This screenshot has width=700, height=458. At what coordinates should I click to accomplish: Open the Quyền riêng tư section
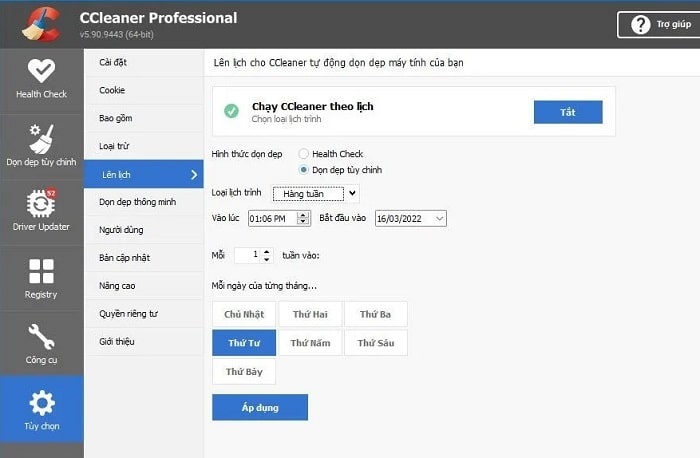click(x=144, y=314)
